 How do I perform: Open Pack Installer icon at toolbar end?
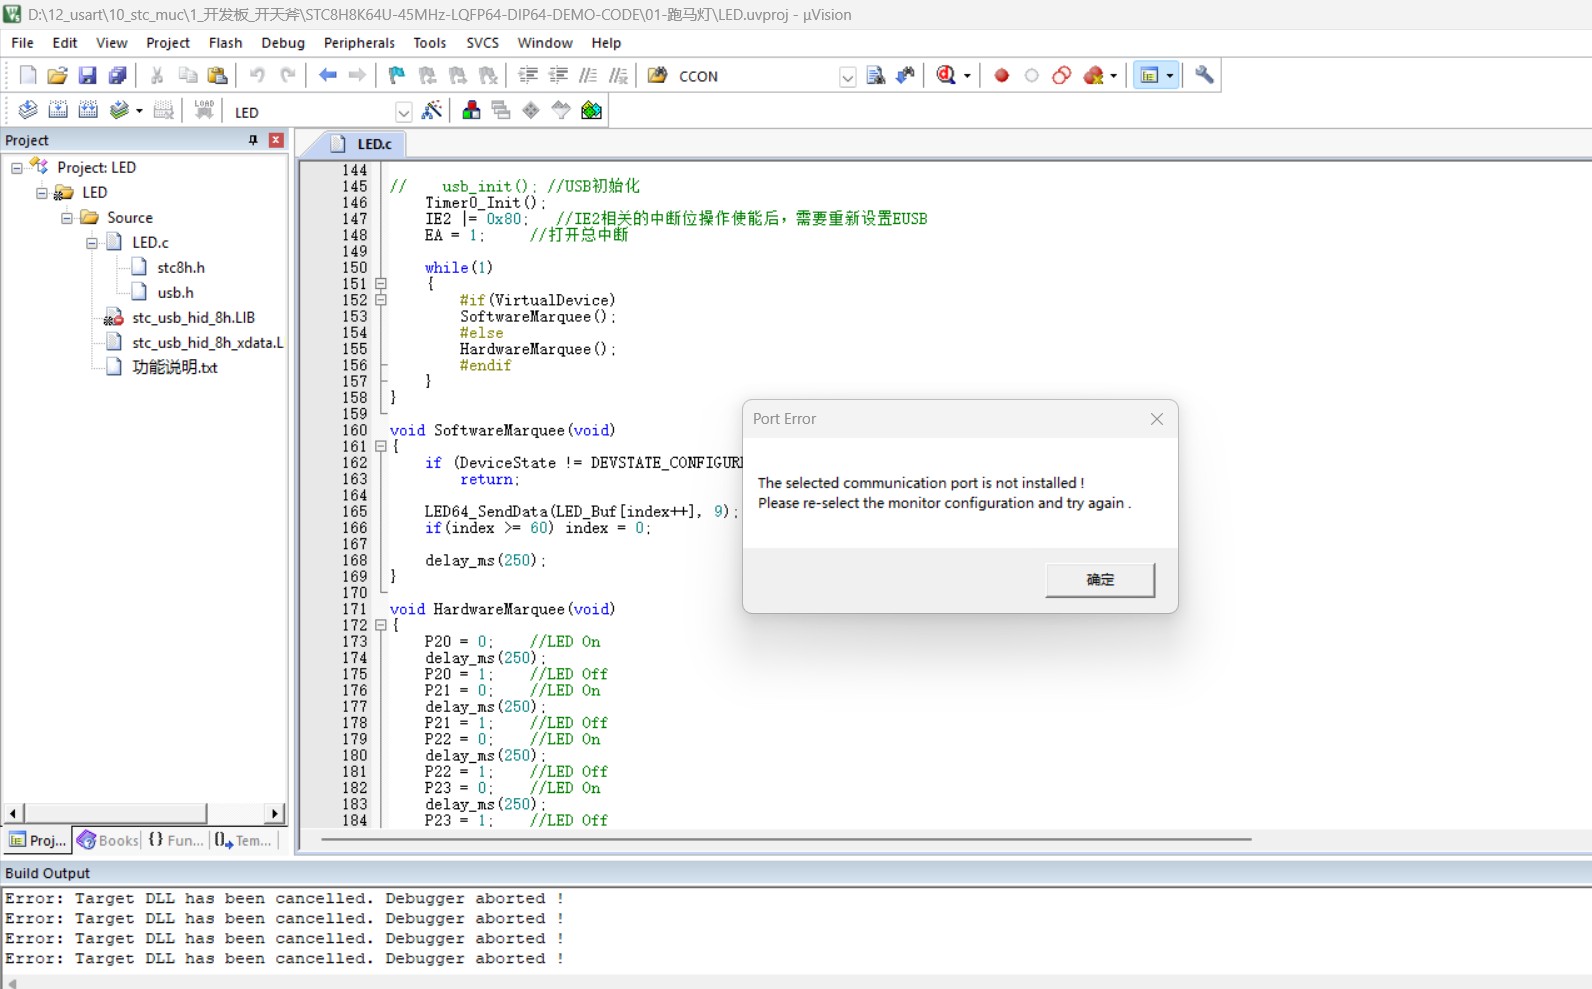pyautogui.click(x=592, y=111)
